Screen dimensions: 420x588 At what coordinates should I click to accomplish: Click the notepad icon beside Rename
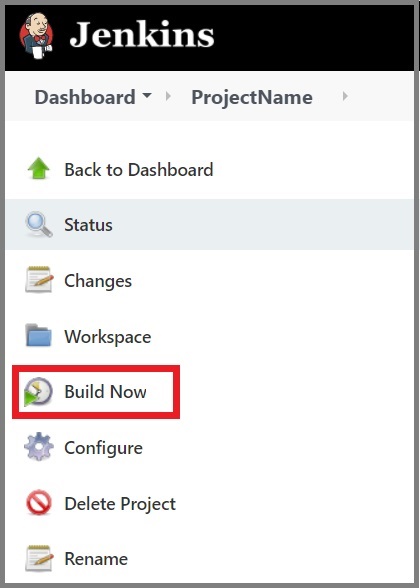pos(39,558)
